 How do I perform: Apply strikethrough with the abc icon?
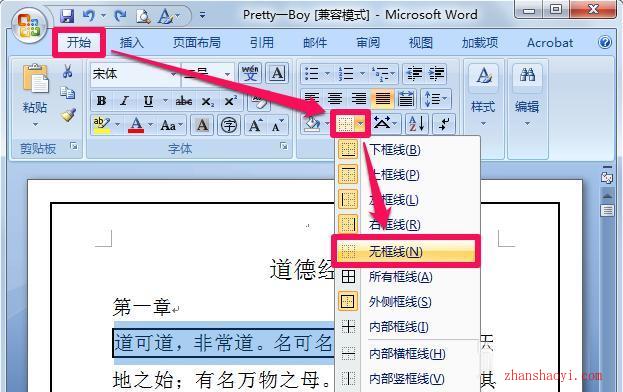point(184,101)
